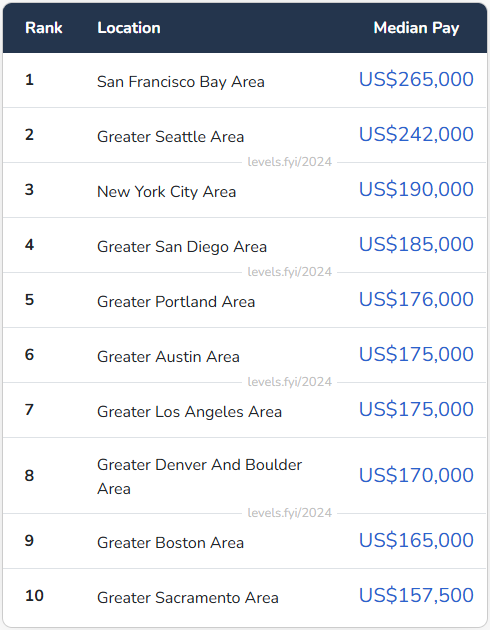490x630 pixels.
Task: Click the US$185,000 median pay
Action: [416, 245]
